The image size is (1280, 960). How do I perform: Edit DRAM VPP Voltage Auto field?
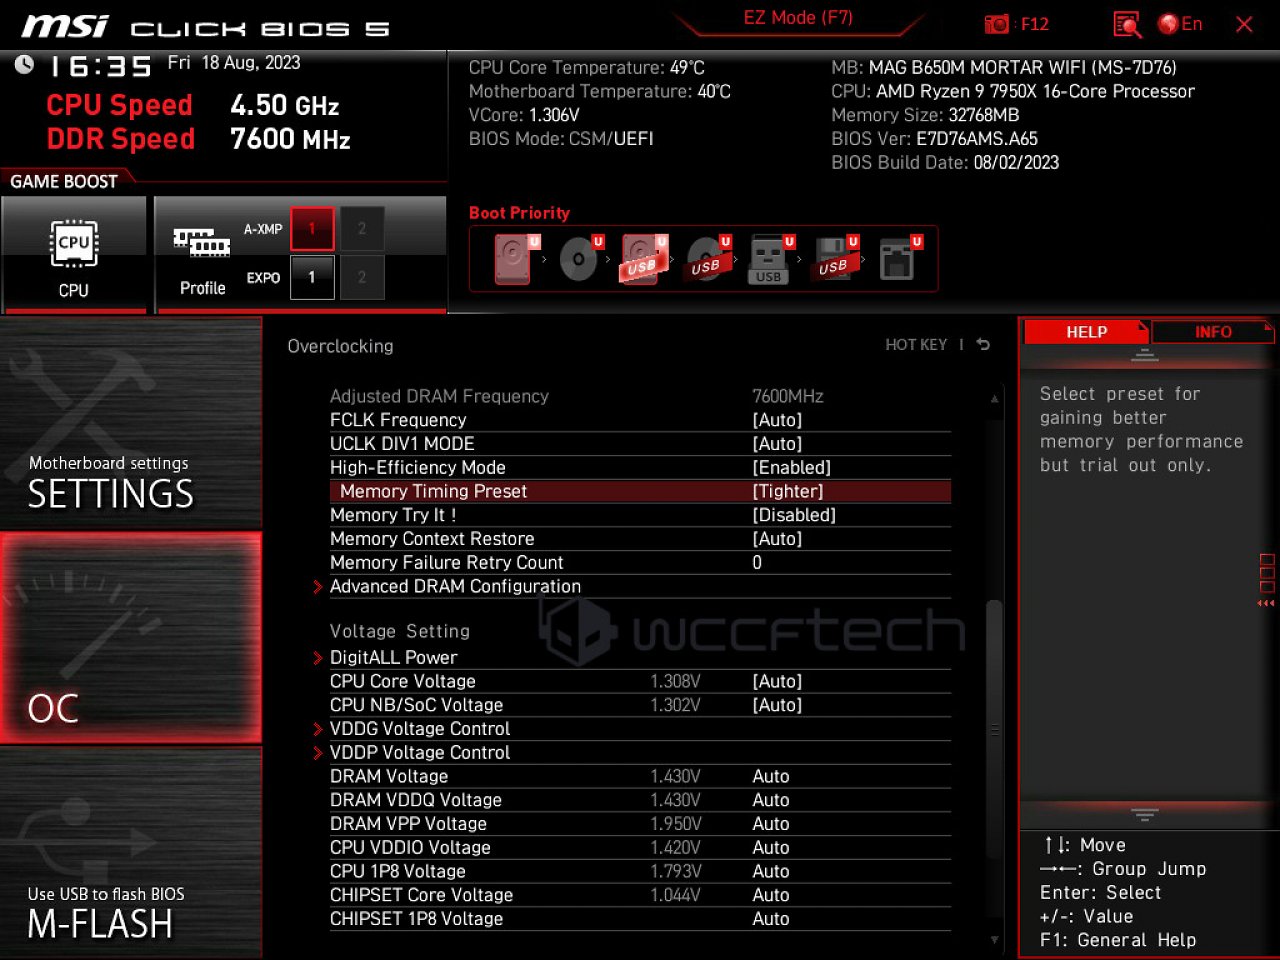pyautogui.click(x=771, y=824)
